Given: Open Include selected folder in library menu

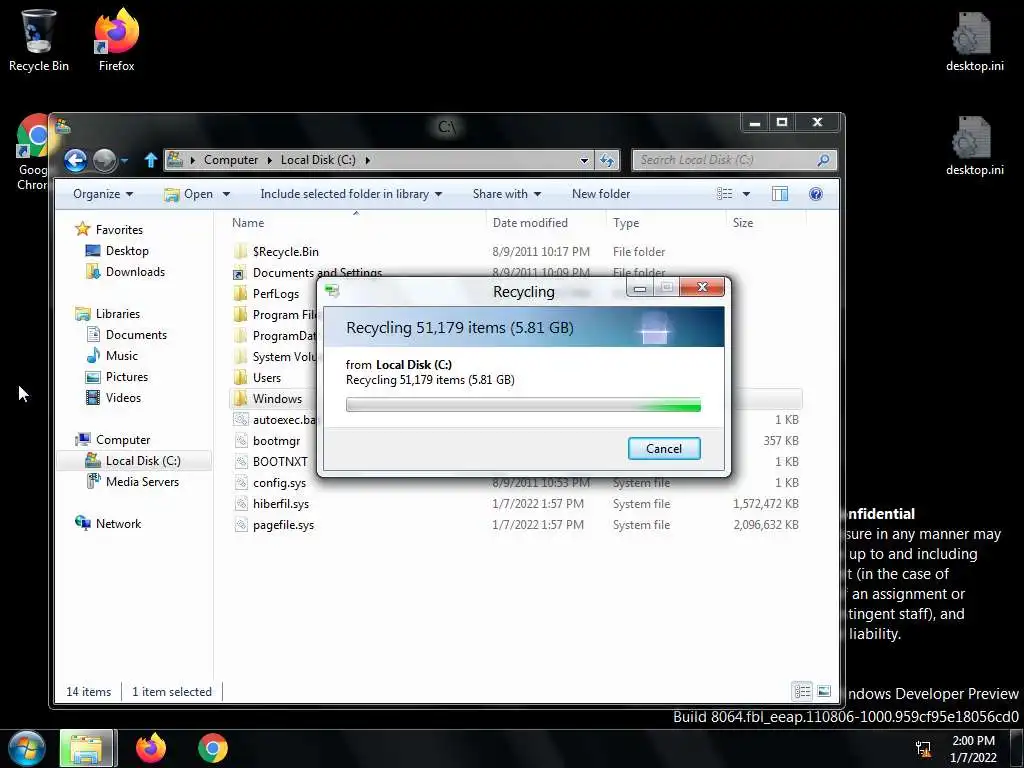Looking at the screenshot, I should pyautogui.click(x=351, y=194).
